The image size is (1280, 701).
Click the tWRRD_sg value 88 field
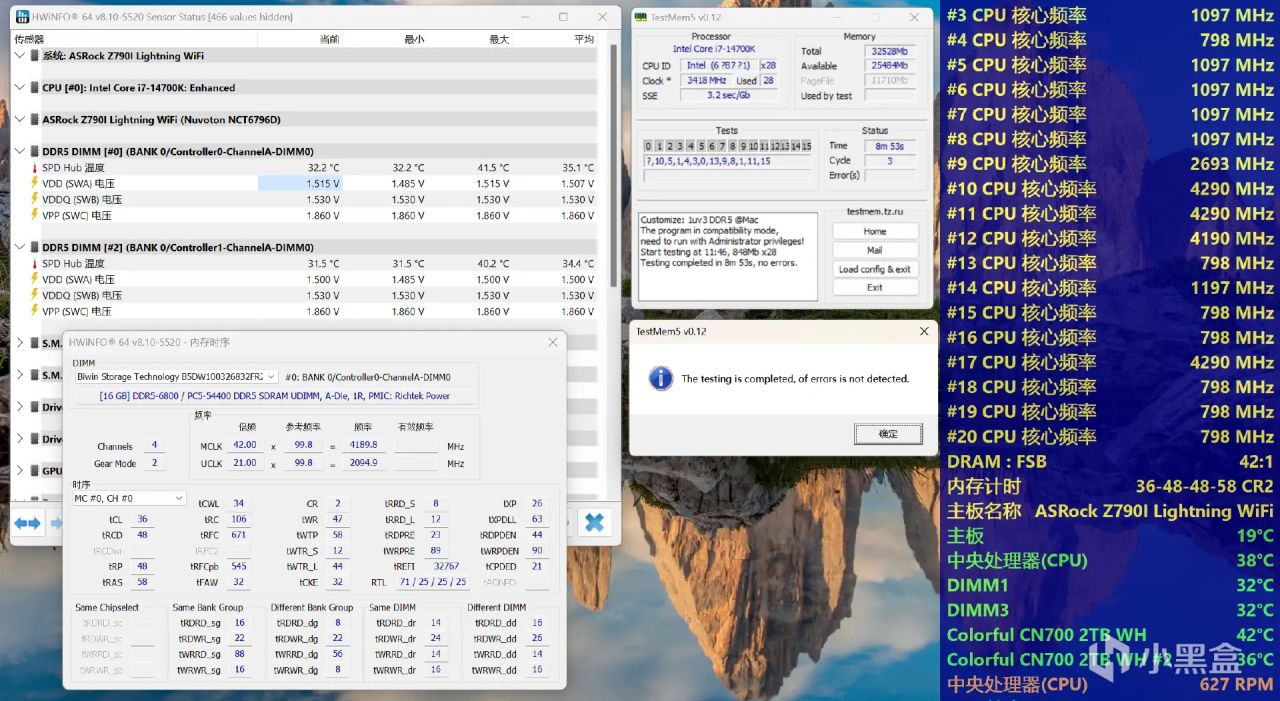click(239, 654)
